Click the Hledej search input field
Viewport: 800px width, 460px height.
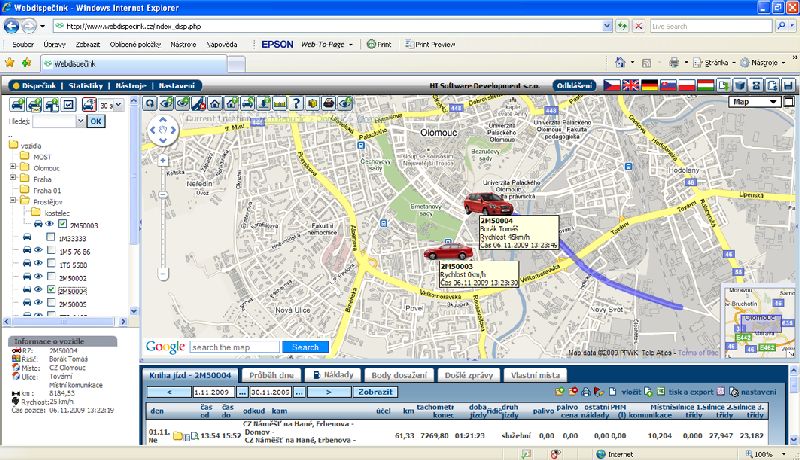tap(54, 121)
